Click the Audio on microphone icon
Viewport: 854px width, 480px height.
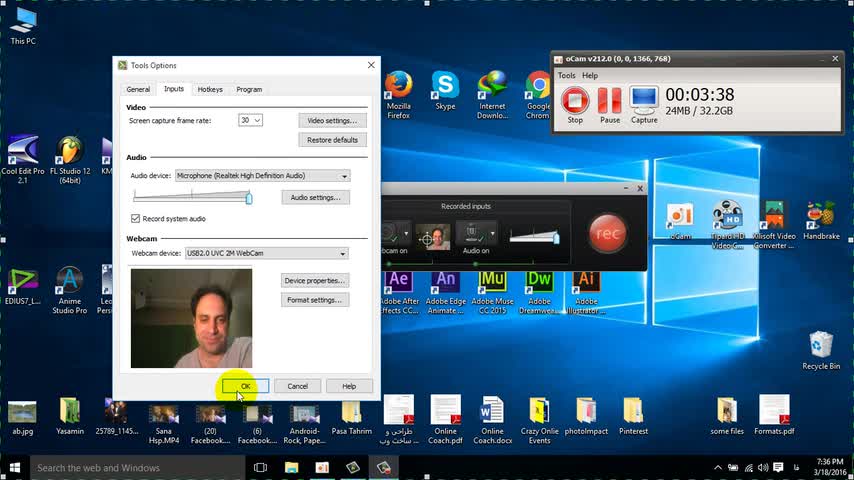pos(472,234)
